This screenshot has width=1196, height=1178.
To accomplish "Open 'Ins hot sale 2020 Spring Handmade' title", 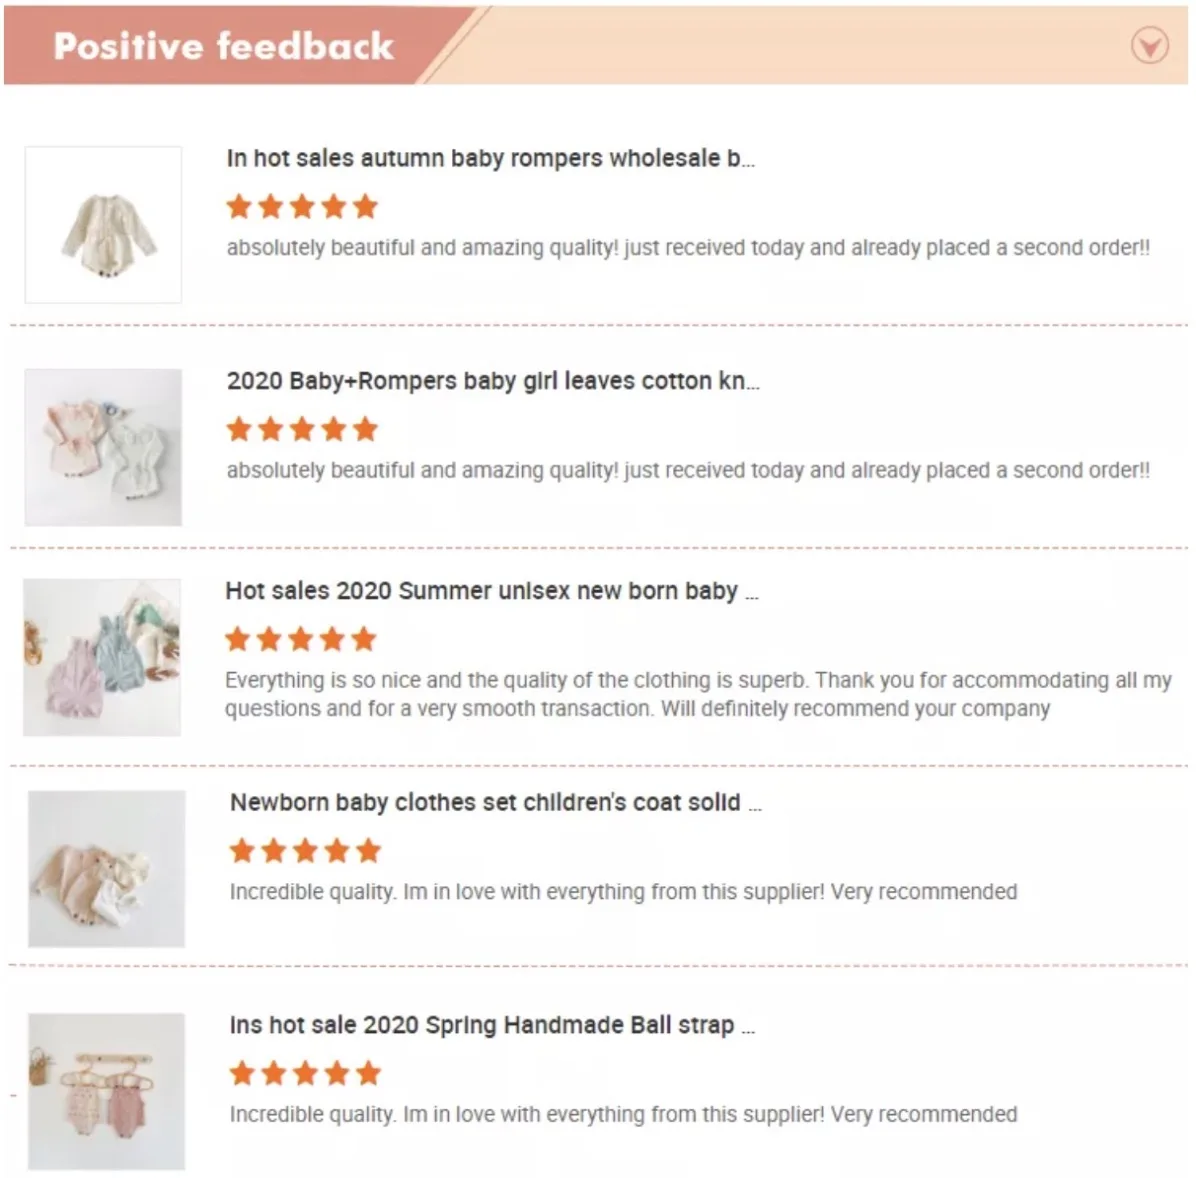I will tap(492, 1025).
